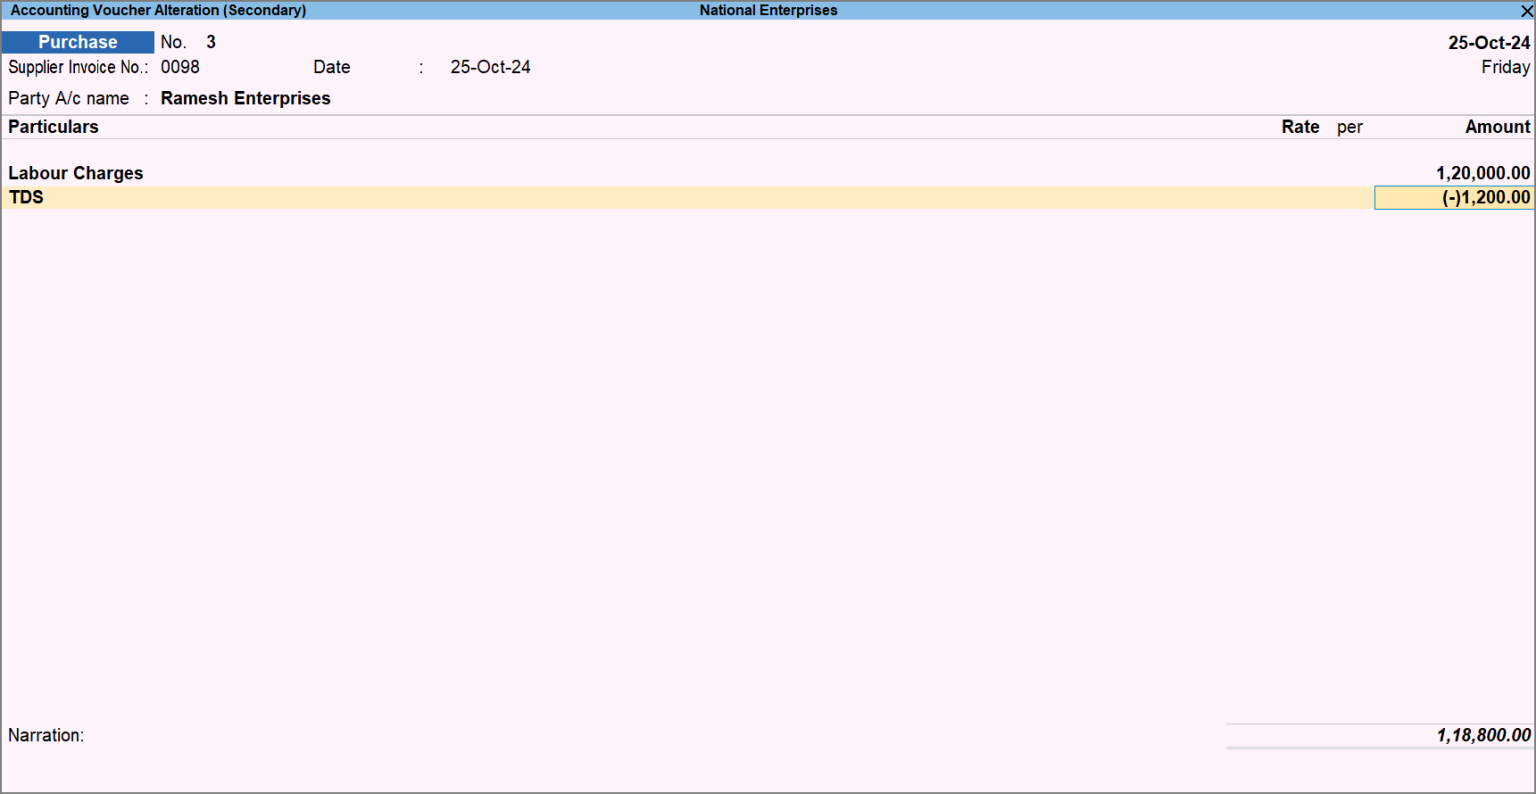Select the Purchase voucher type button
This screenshot has height=794, width=1536.
(x=77, y=41)
